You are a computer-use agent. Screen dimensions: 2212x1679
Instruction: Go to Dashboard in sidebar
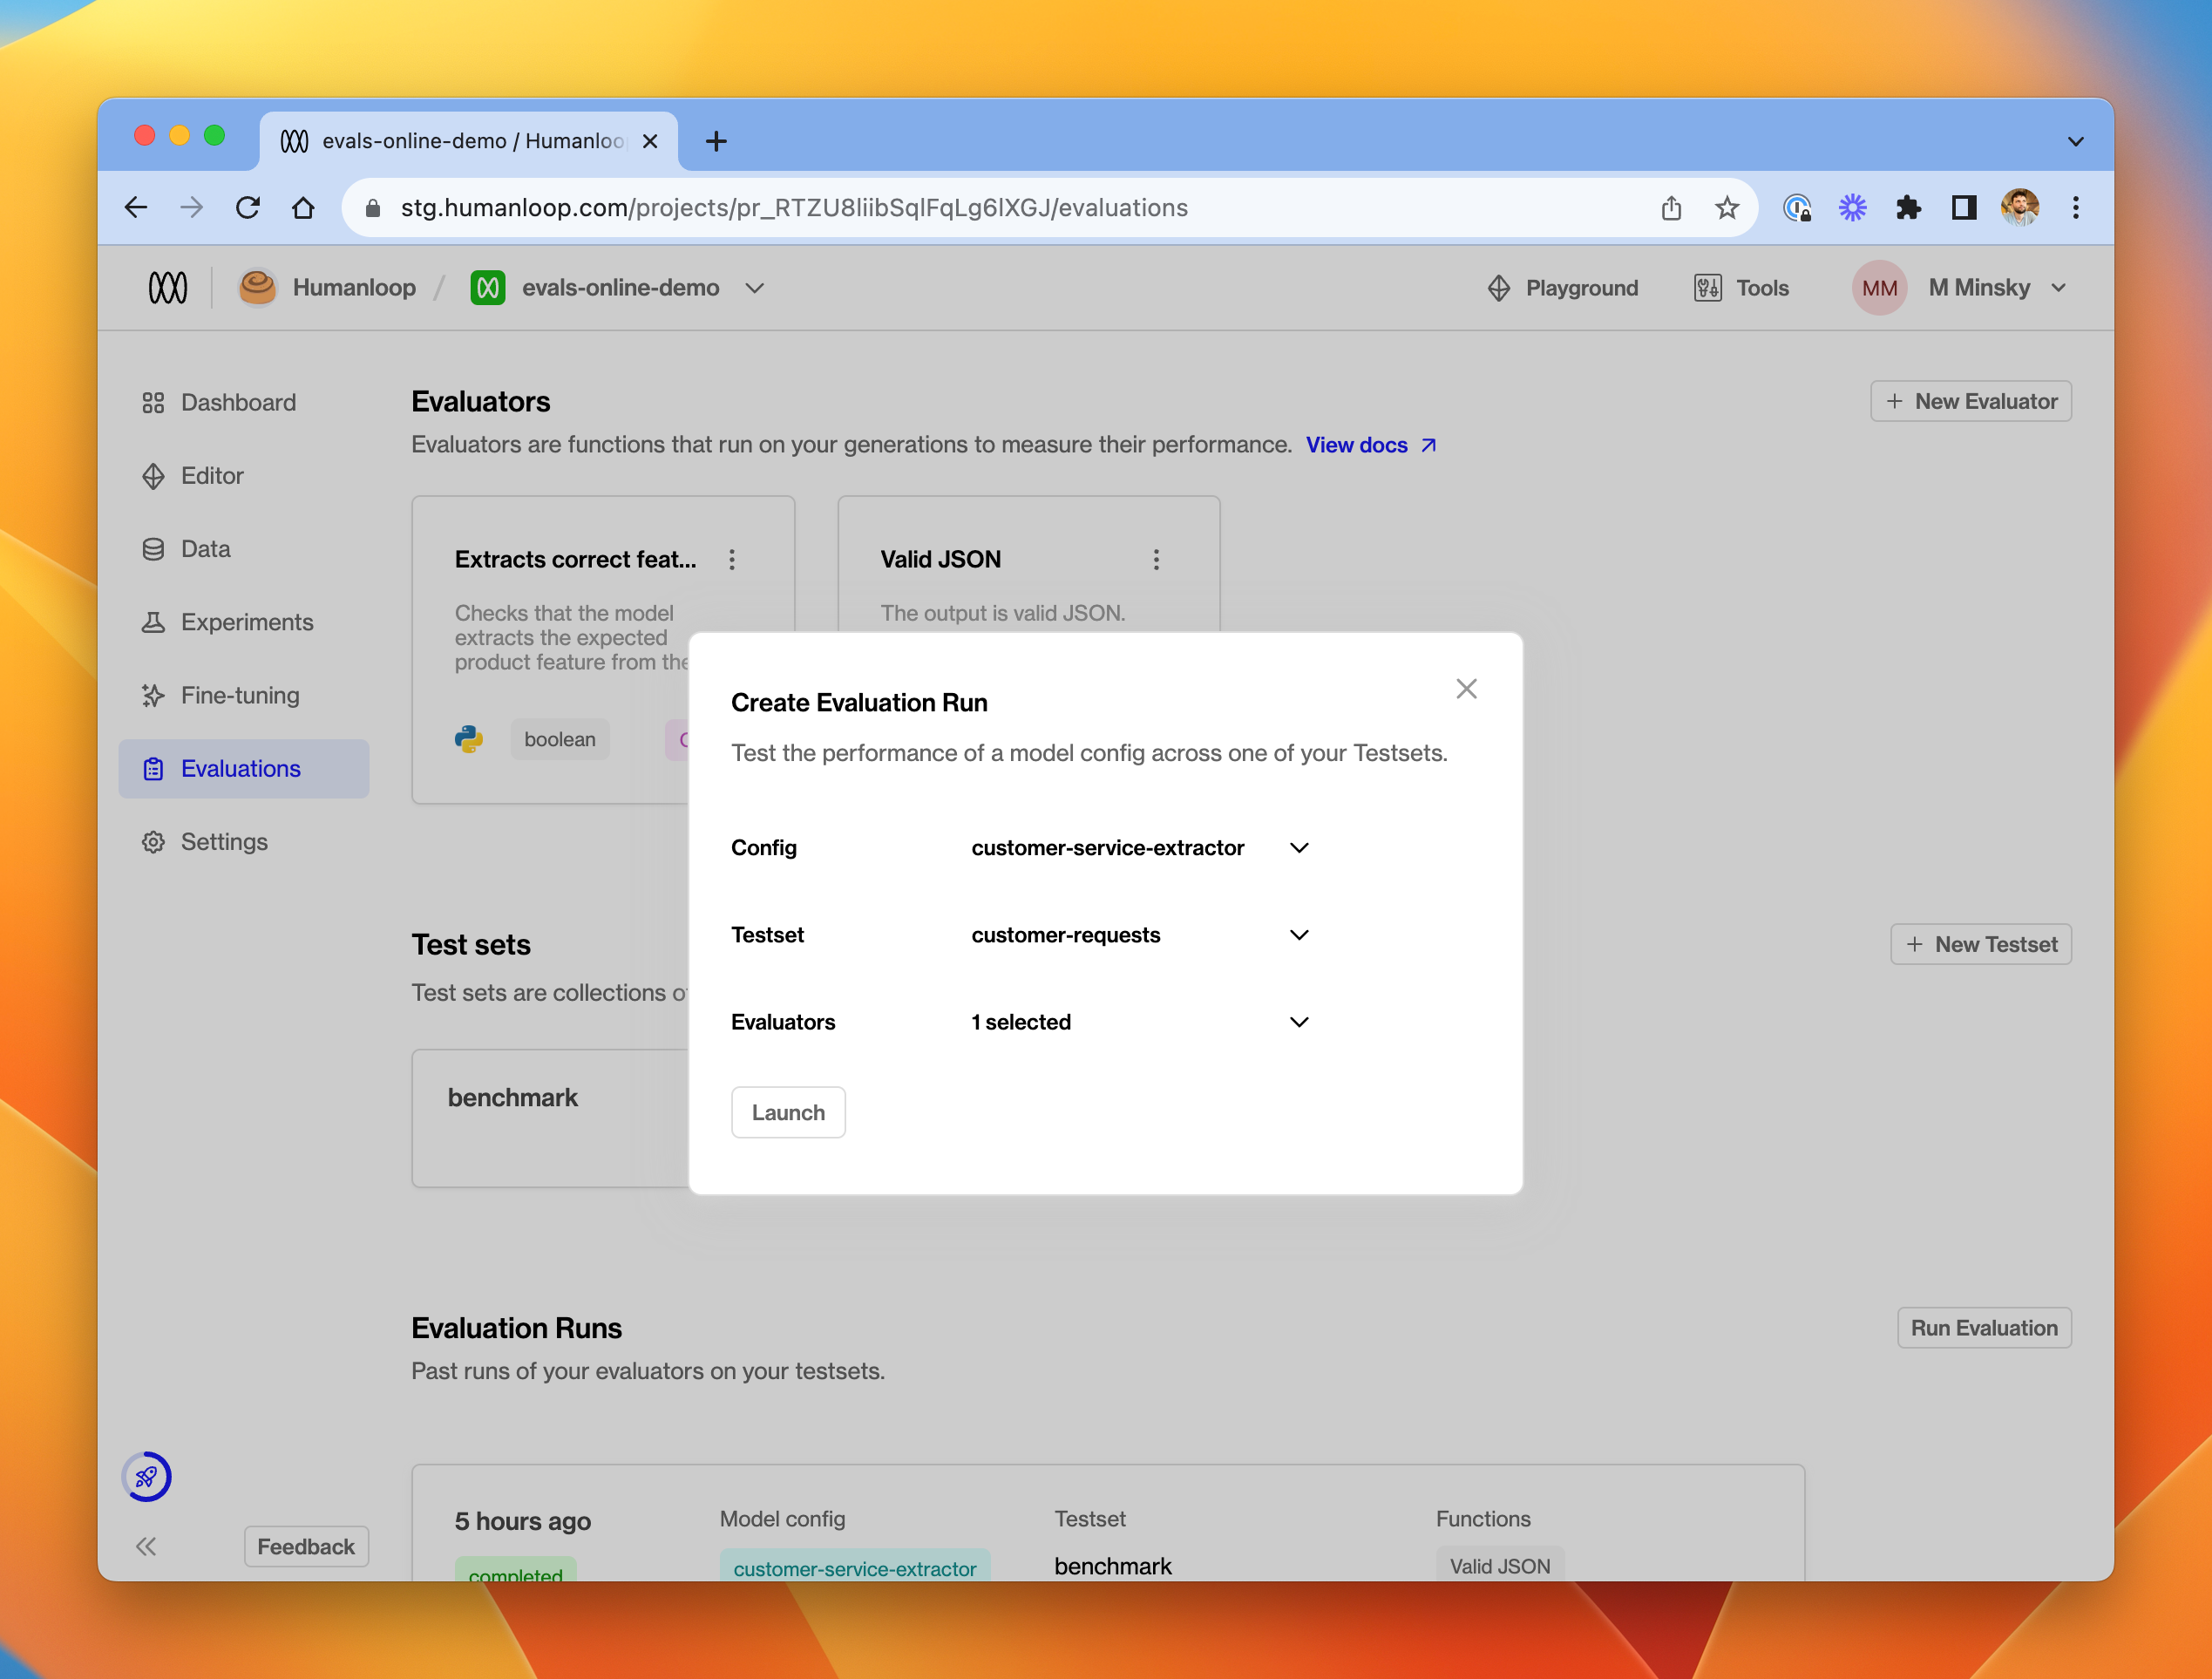[238, 402]
